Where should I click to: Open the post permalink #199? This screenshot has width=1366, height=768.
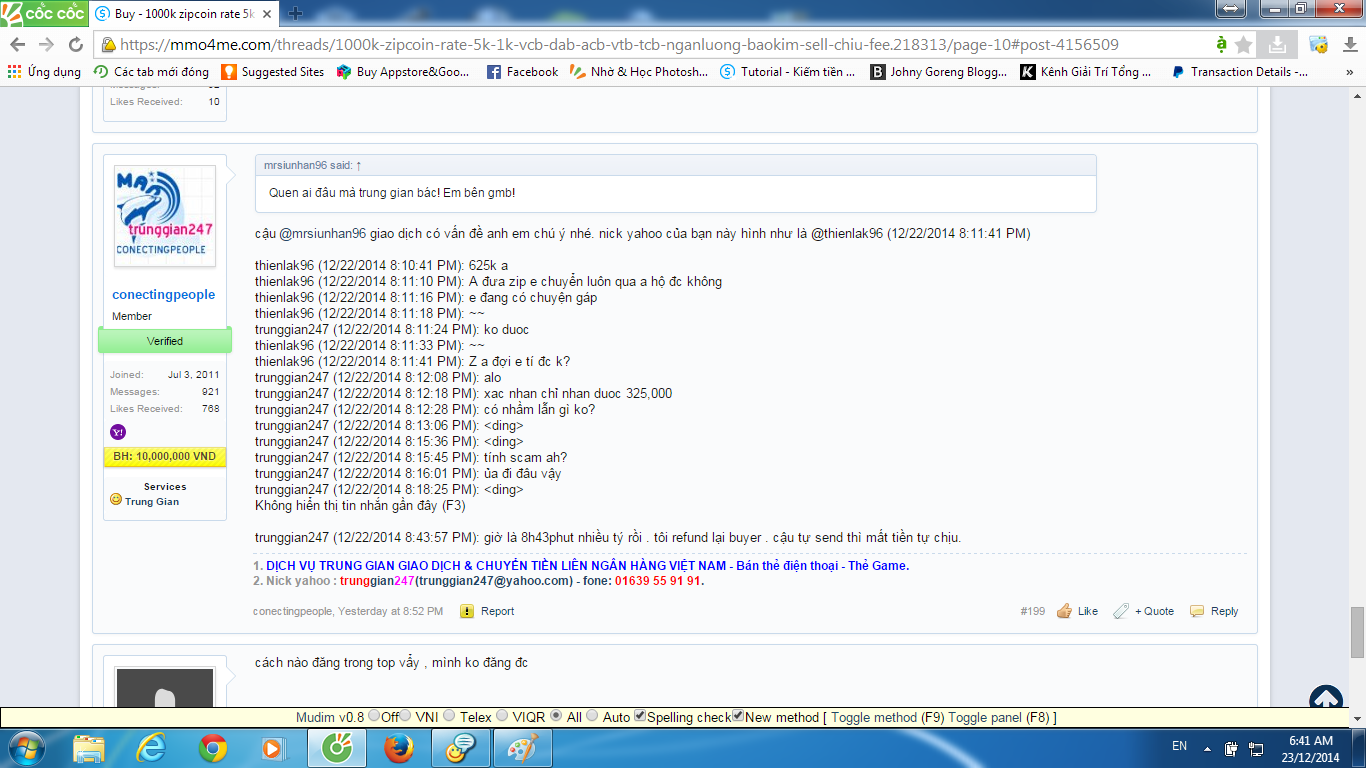pos(1033,611)
